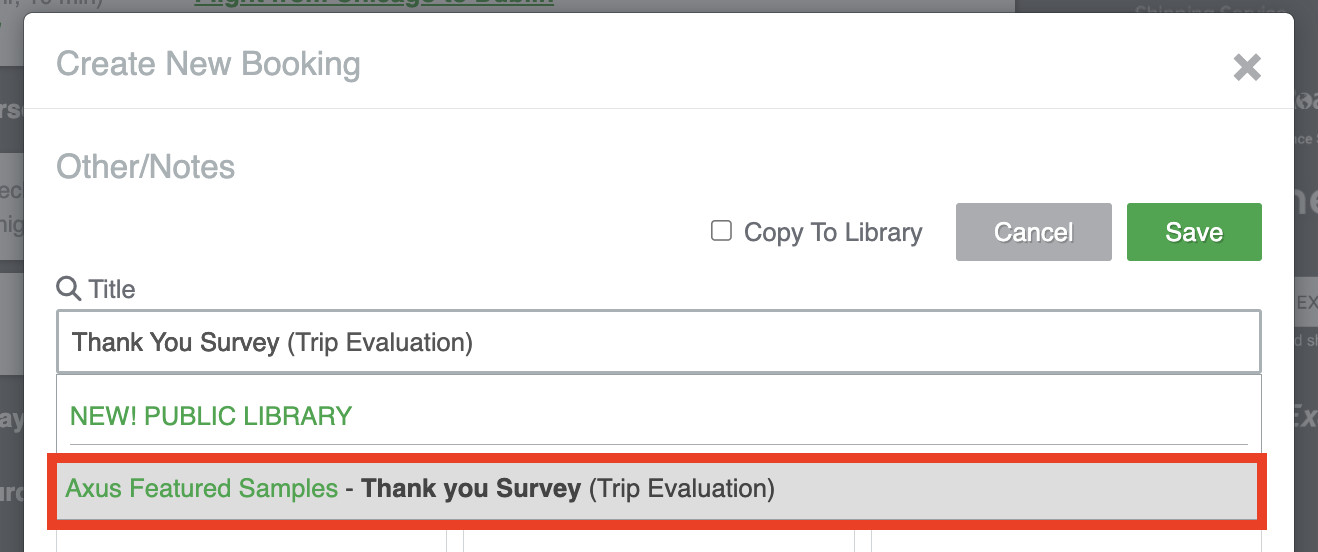
Task: Focus the Title search input field
Action: pos(659,342)
